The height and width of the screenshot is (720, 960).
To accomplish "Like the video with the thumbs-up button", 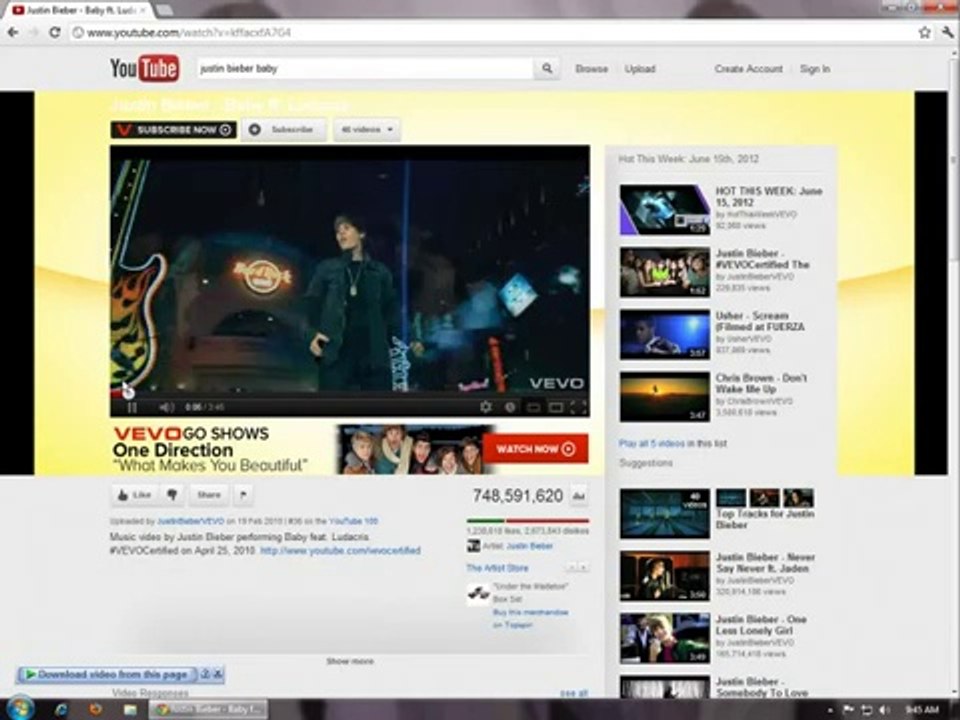I will [x=134, y=495].
